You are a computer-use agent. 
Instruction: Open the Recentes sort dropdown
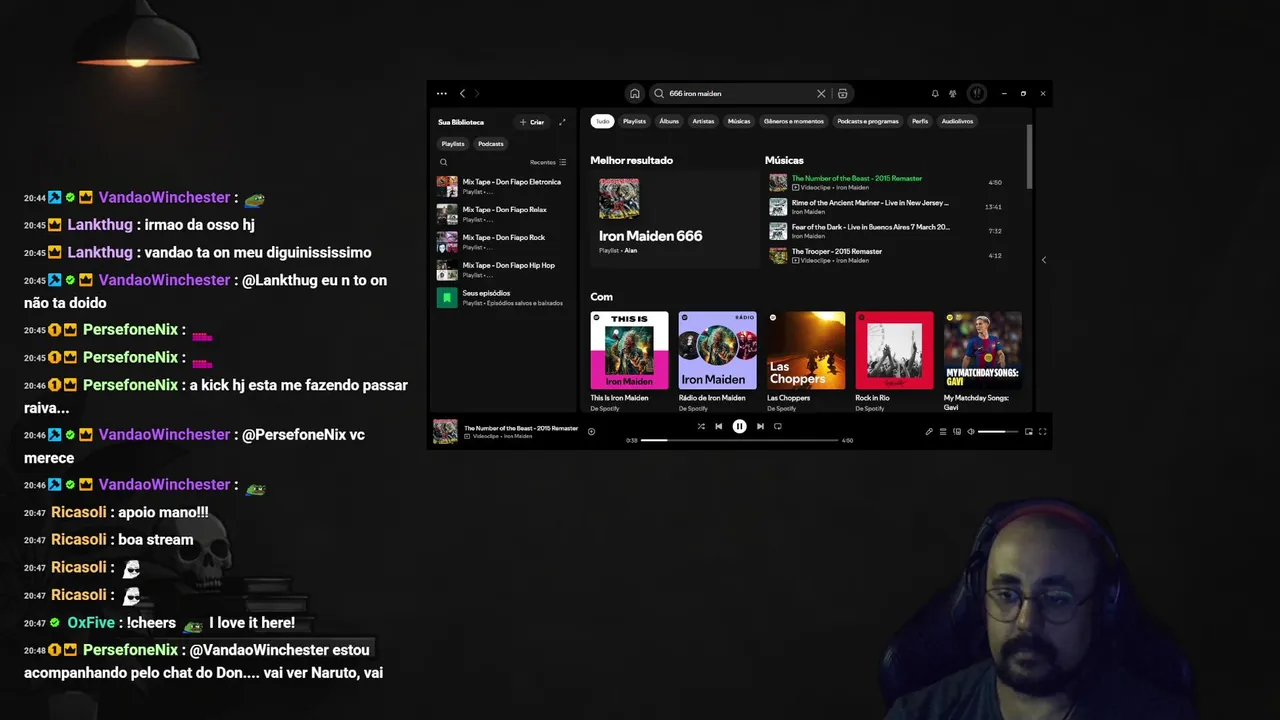pyautogui.click(x=548, y=162)
